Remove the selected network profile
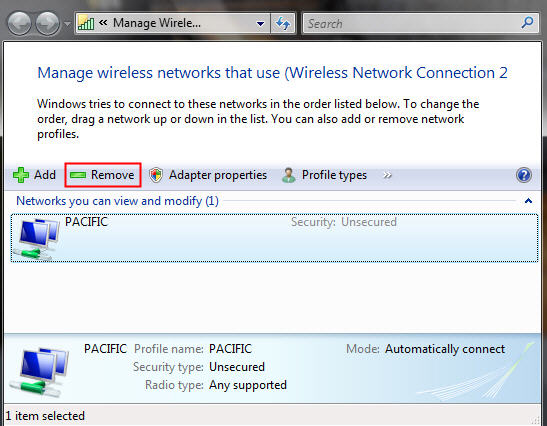Image resolution: width=547 pixels, height=426 pixels. coord(103,175)
